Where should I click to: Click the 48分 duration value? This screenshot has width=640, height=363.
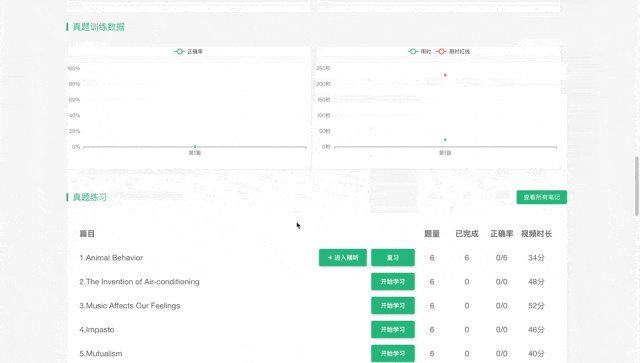(536, 282)
